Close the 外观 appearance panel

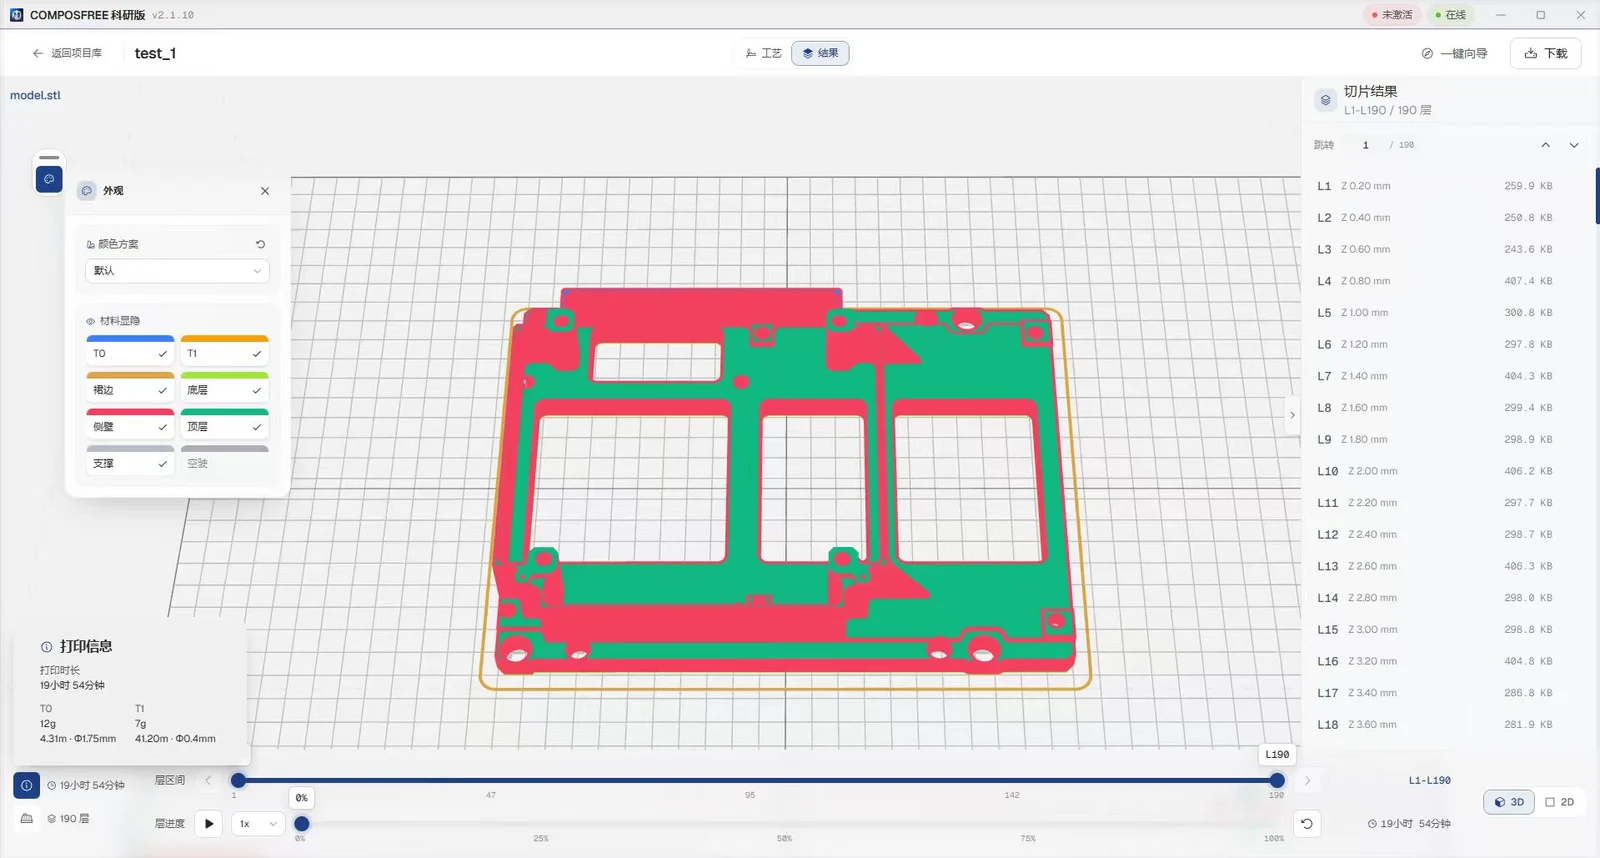point(265,191)
